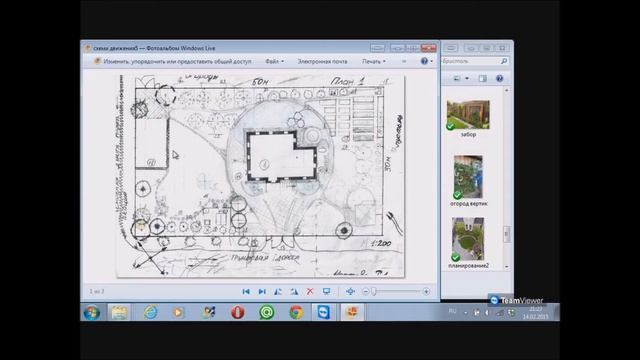Open view options dropdown arrow in Explorer
The width and height of the screenshot is (640, 360).
click(x=467, y=78)
